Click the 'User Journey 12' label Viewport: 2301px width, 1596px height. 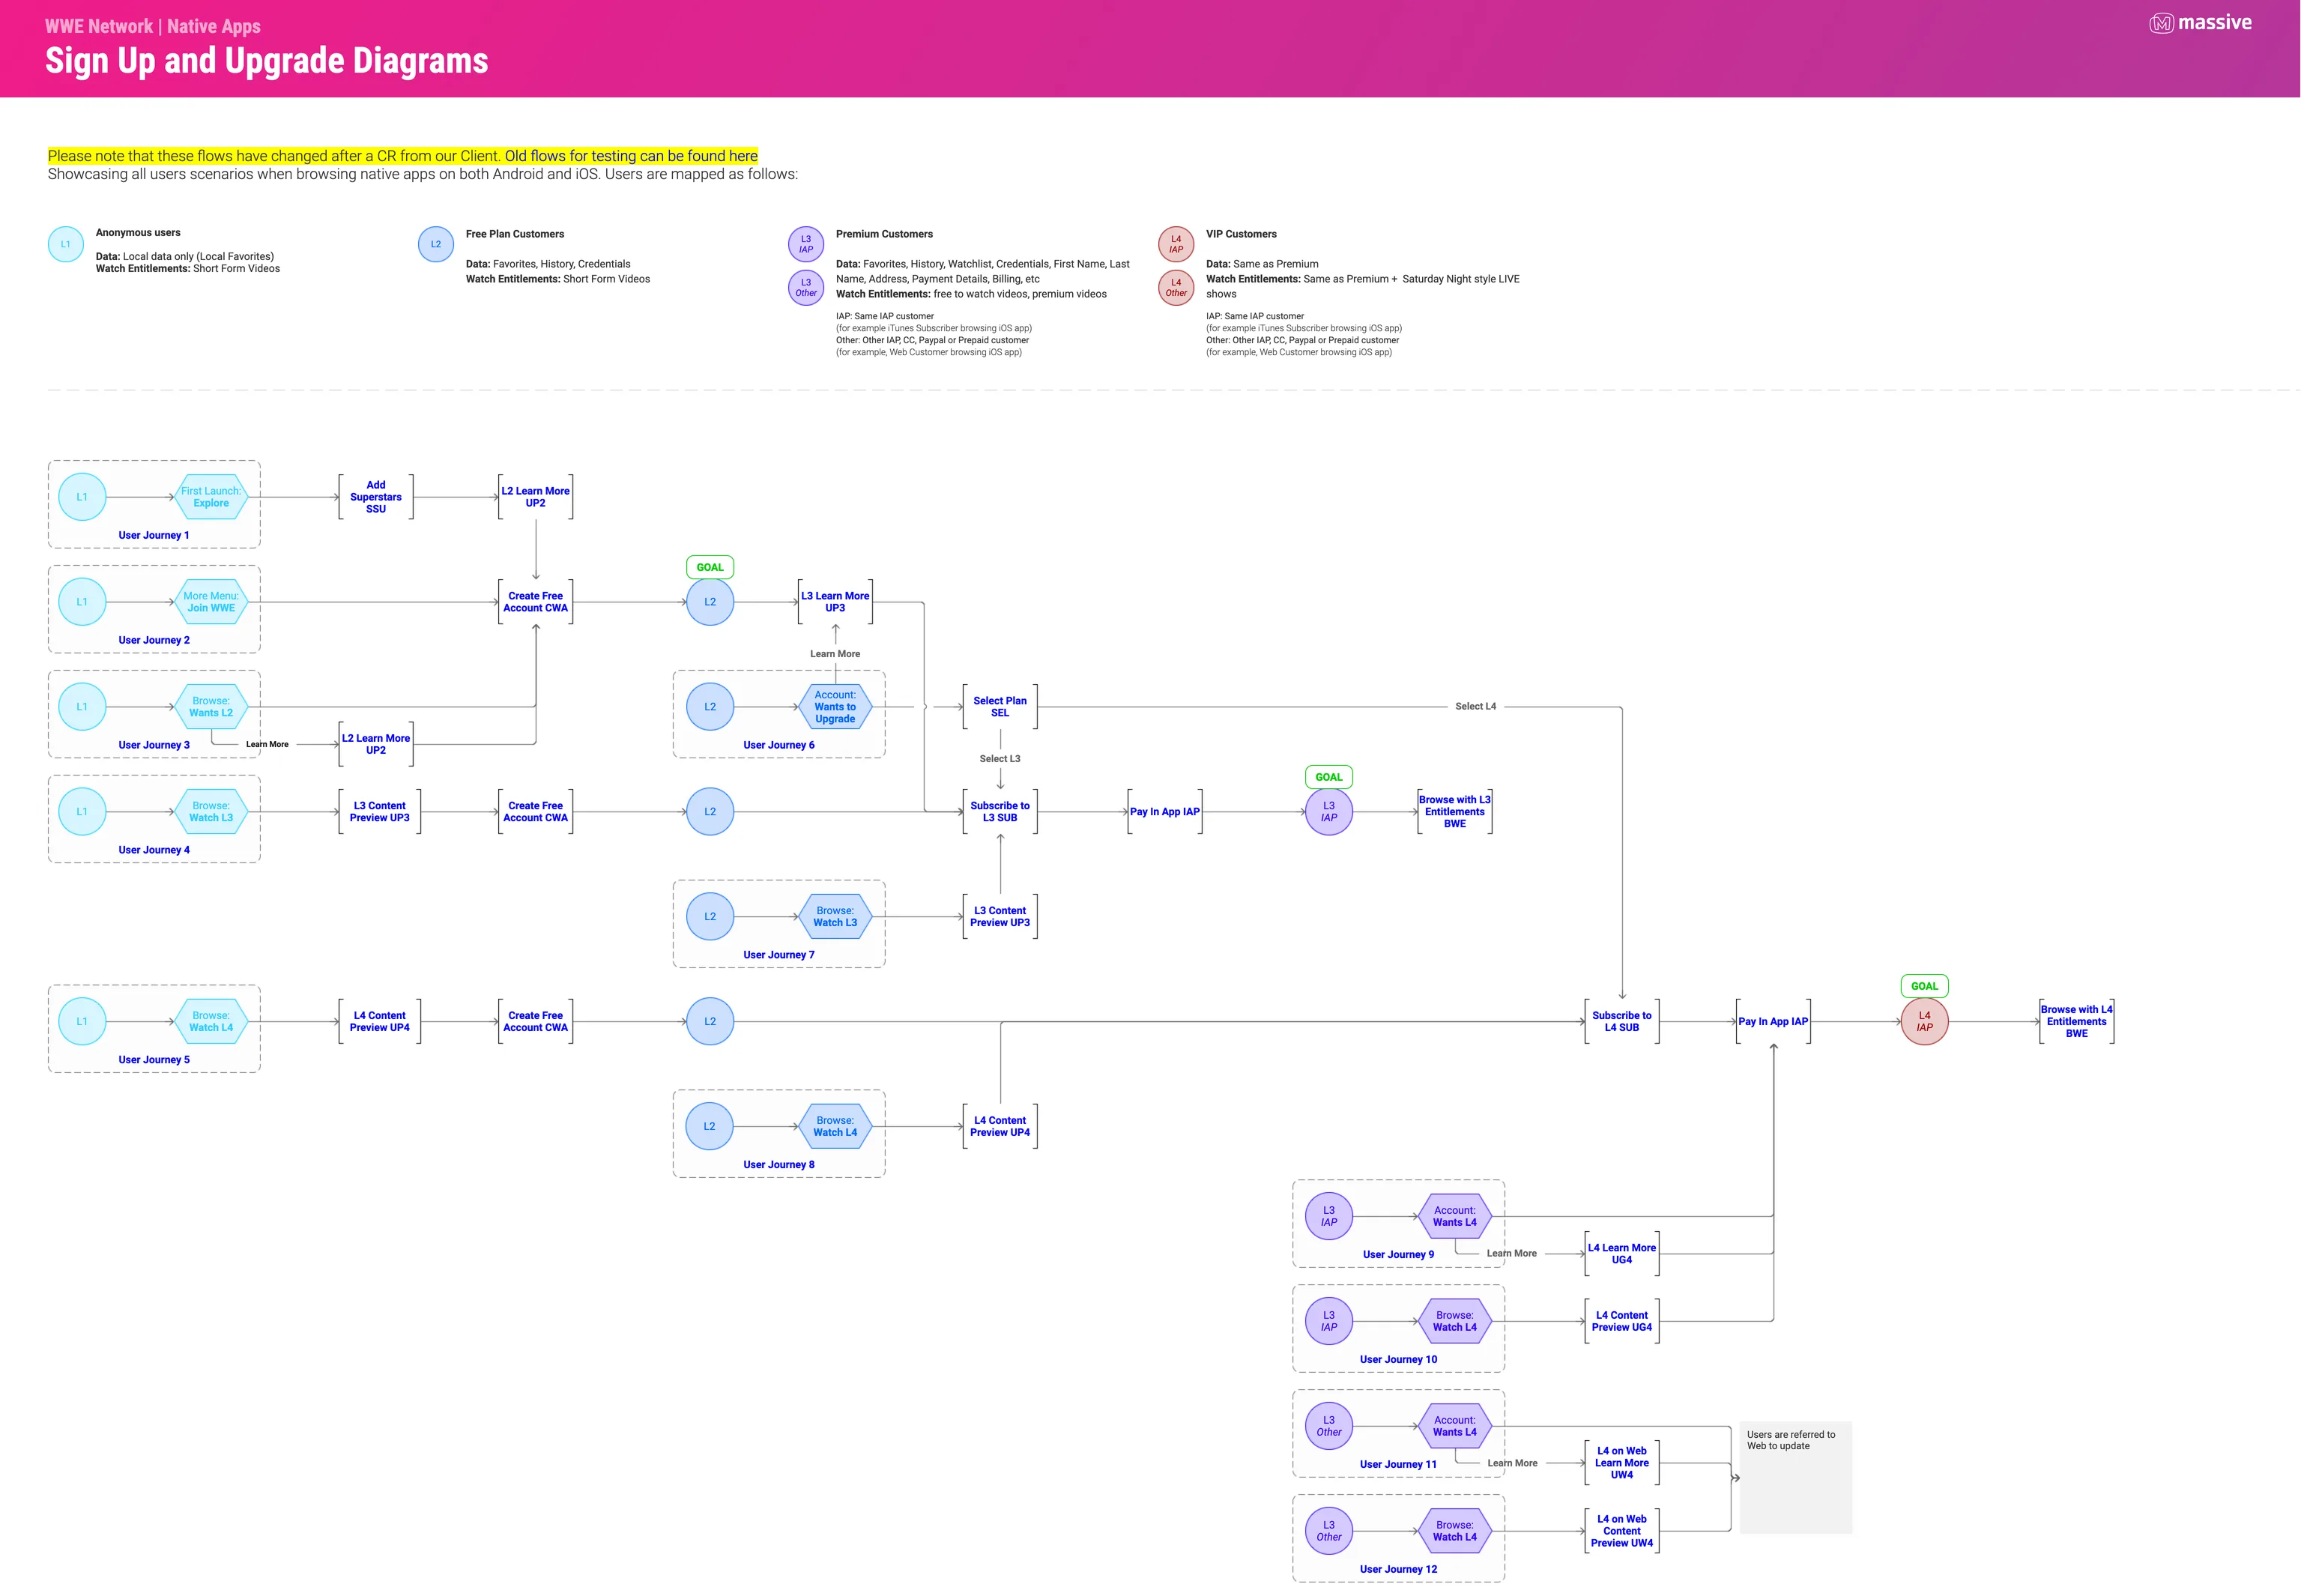[x=1398, y=1570]
